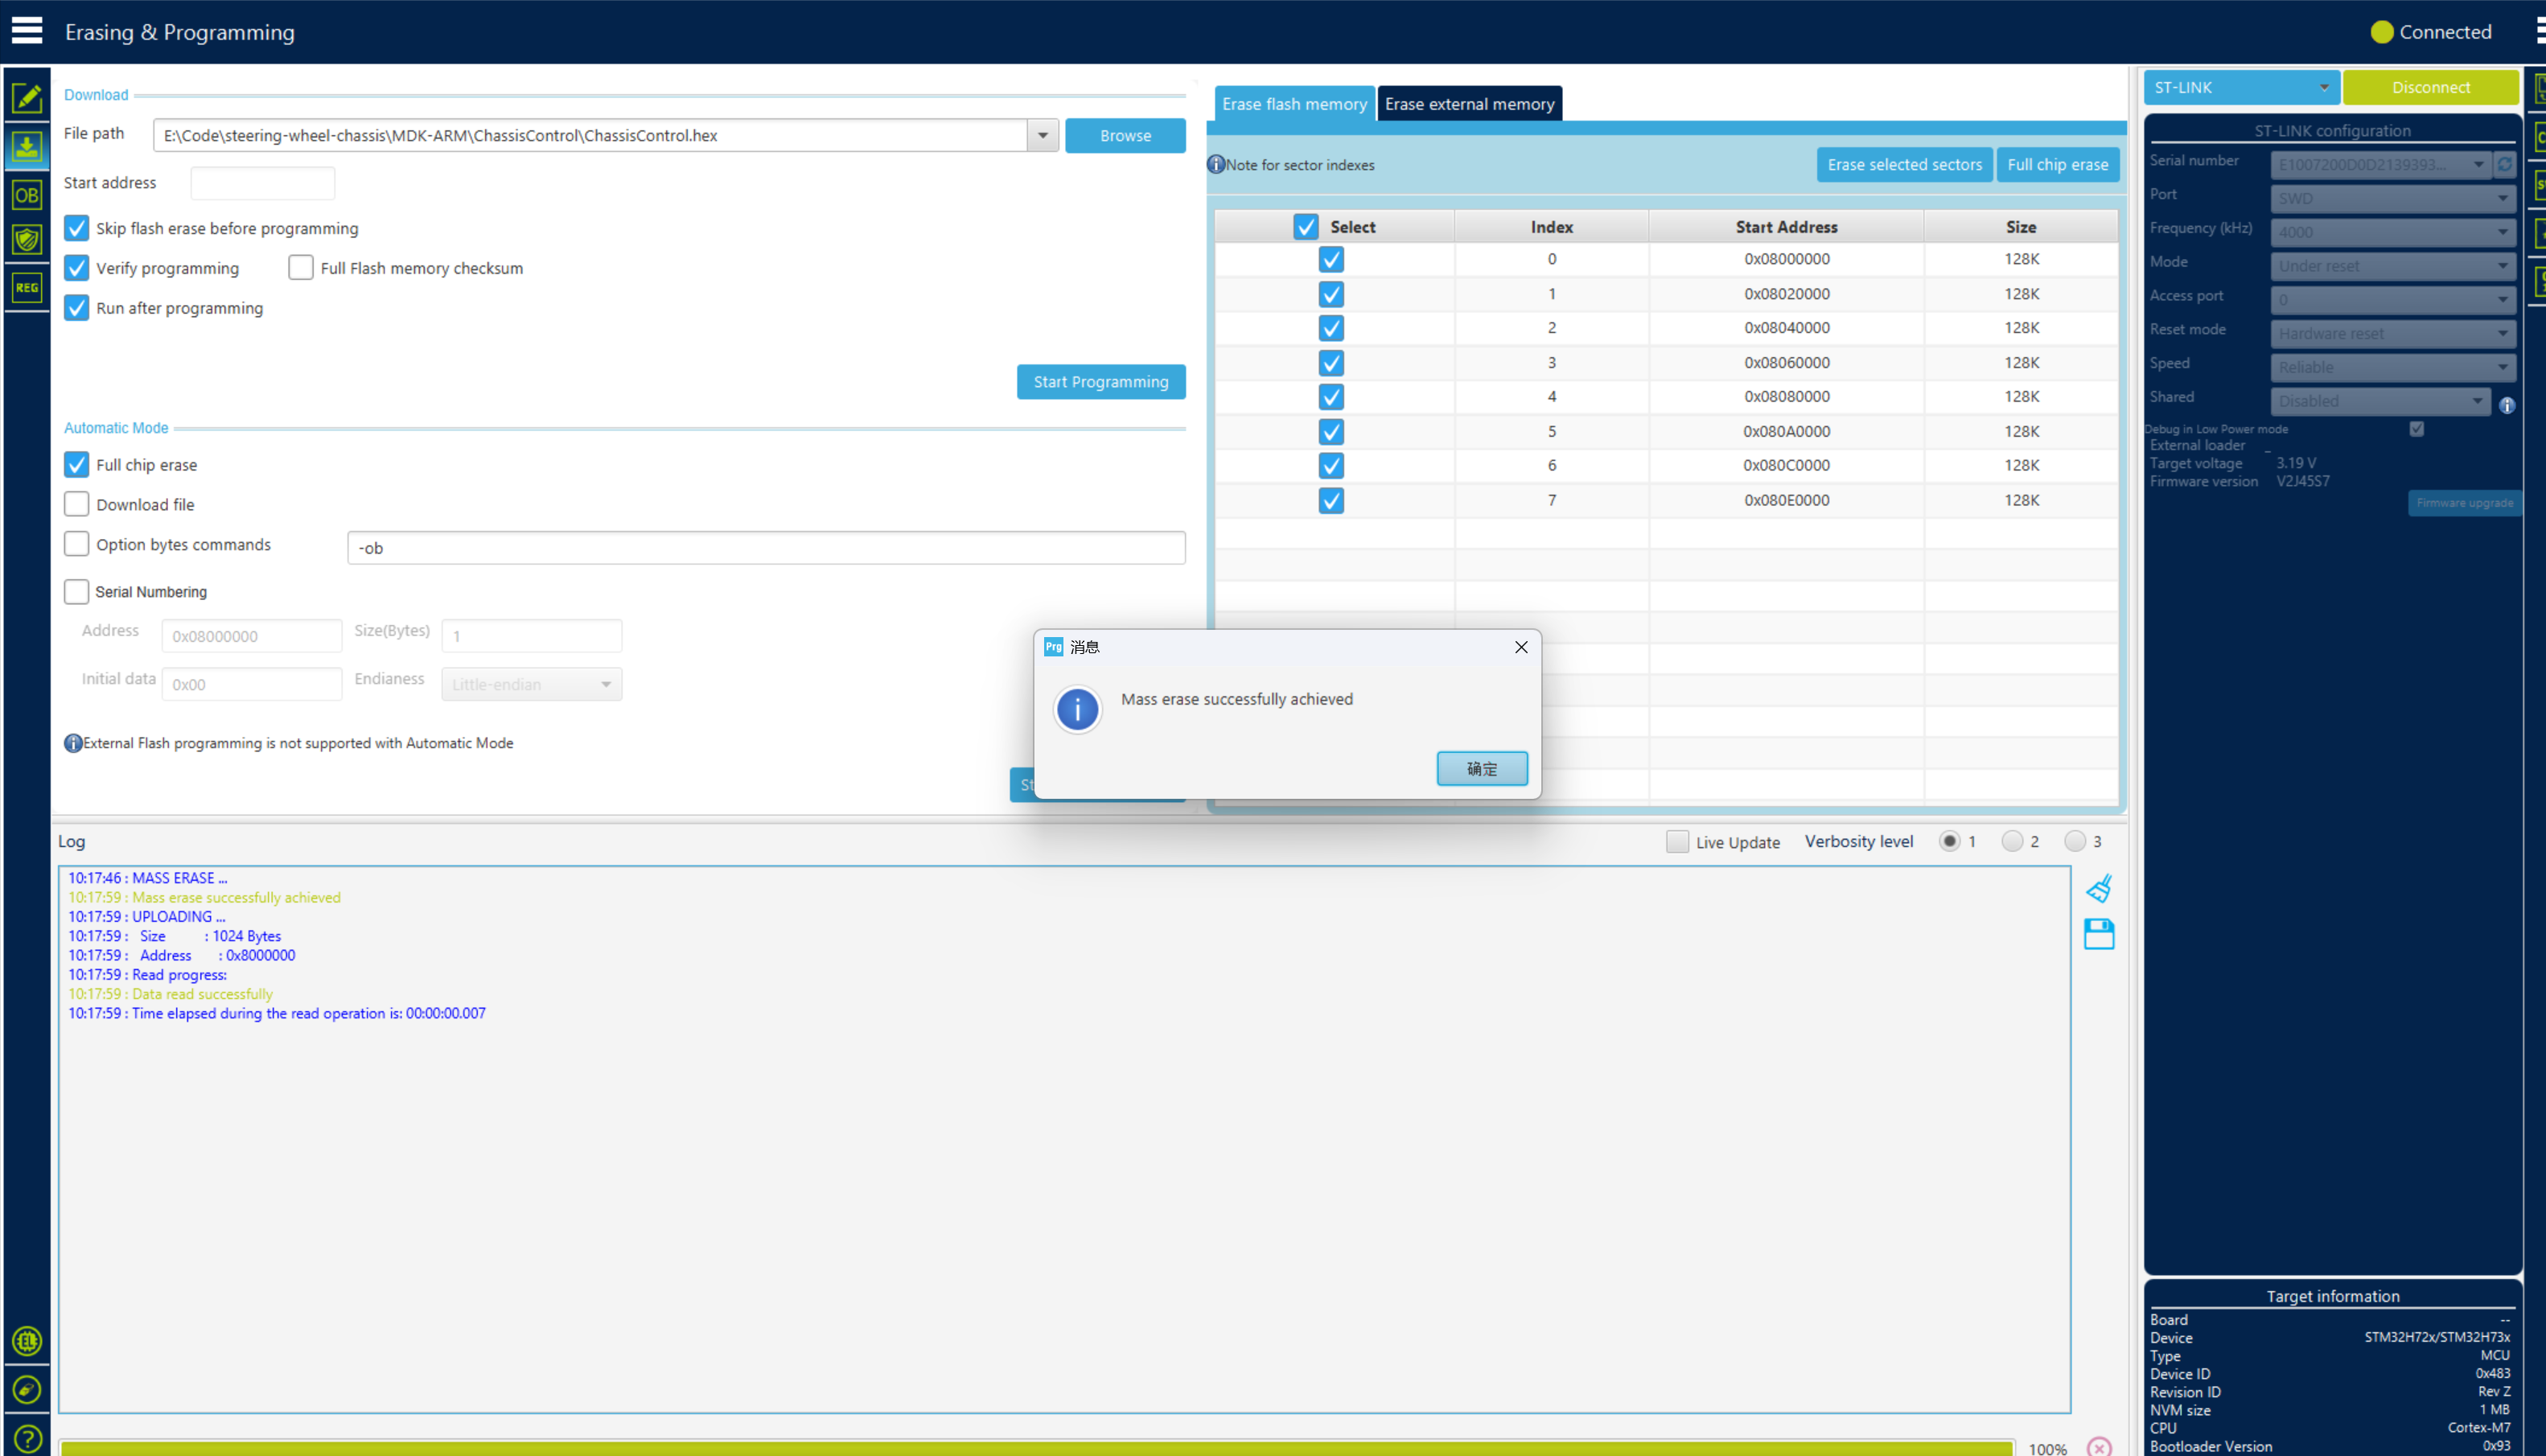Screen dimensions: 2546x1456
Task: Open the help question mark icon
Action: (27, 1439)
